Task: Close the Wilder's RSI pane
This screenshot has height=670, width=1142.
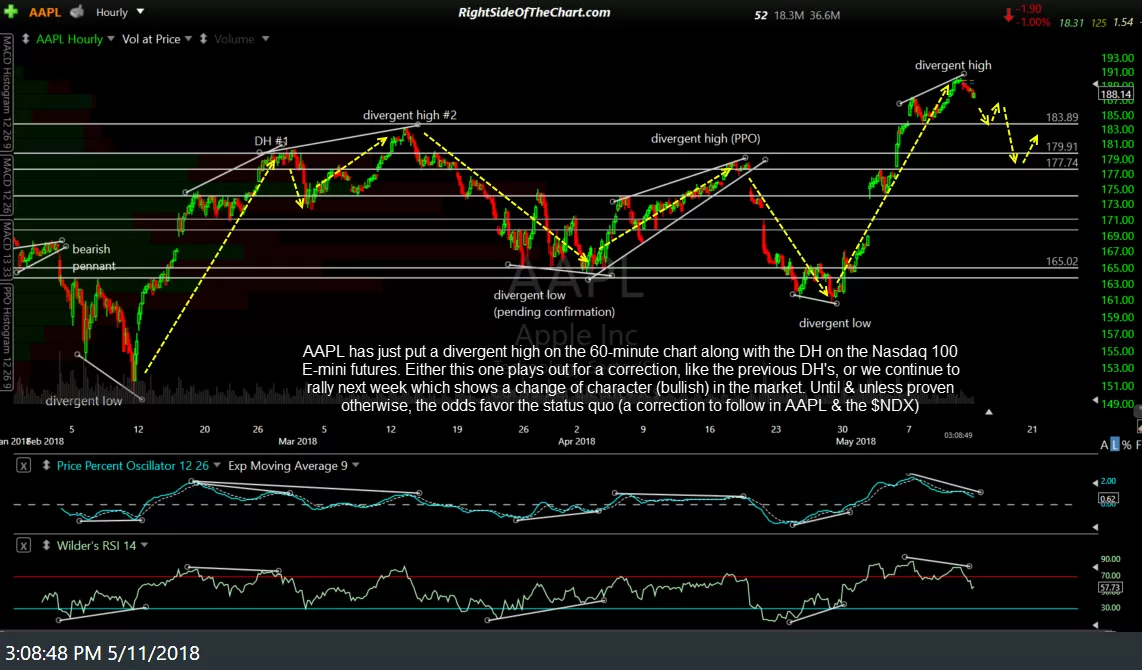Action: click(23, 545)
